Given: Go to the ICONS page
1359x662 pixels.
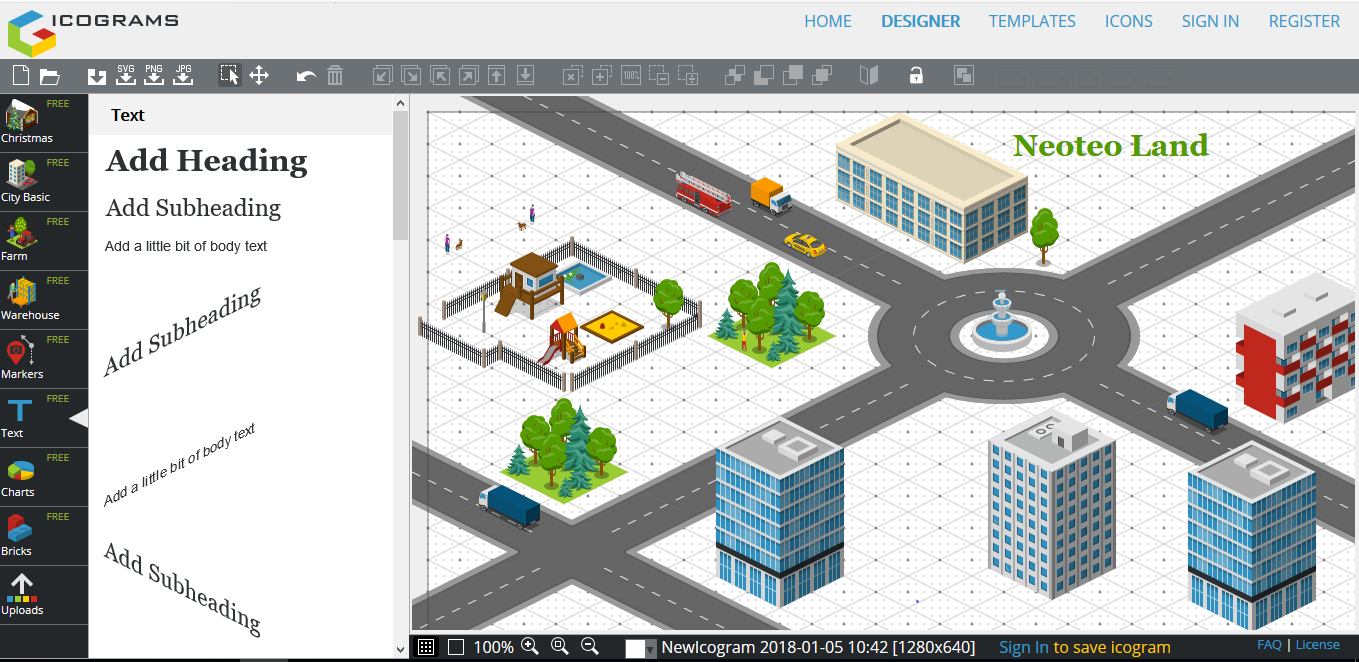Looking at the screenshot, I should point(1128,21).
